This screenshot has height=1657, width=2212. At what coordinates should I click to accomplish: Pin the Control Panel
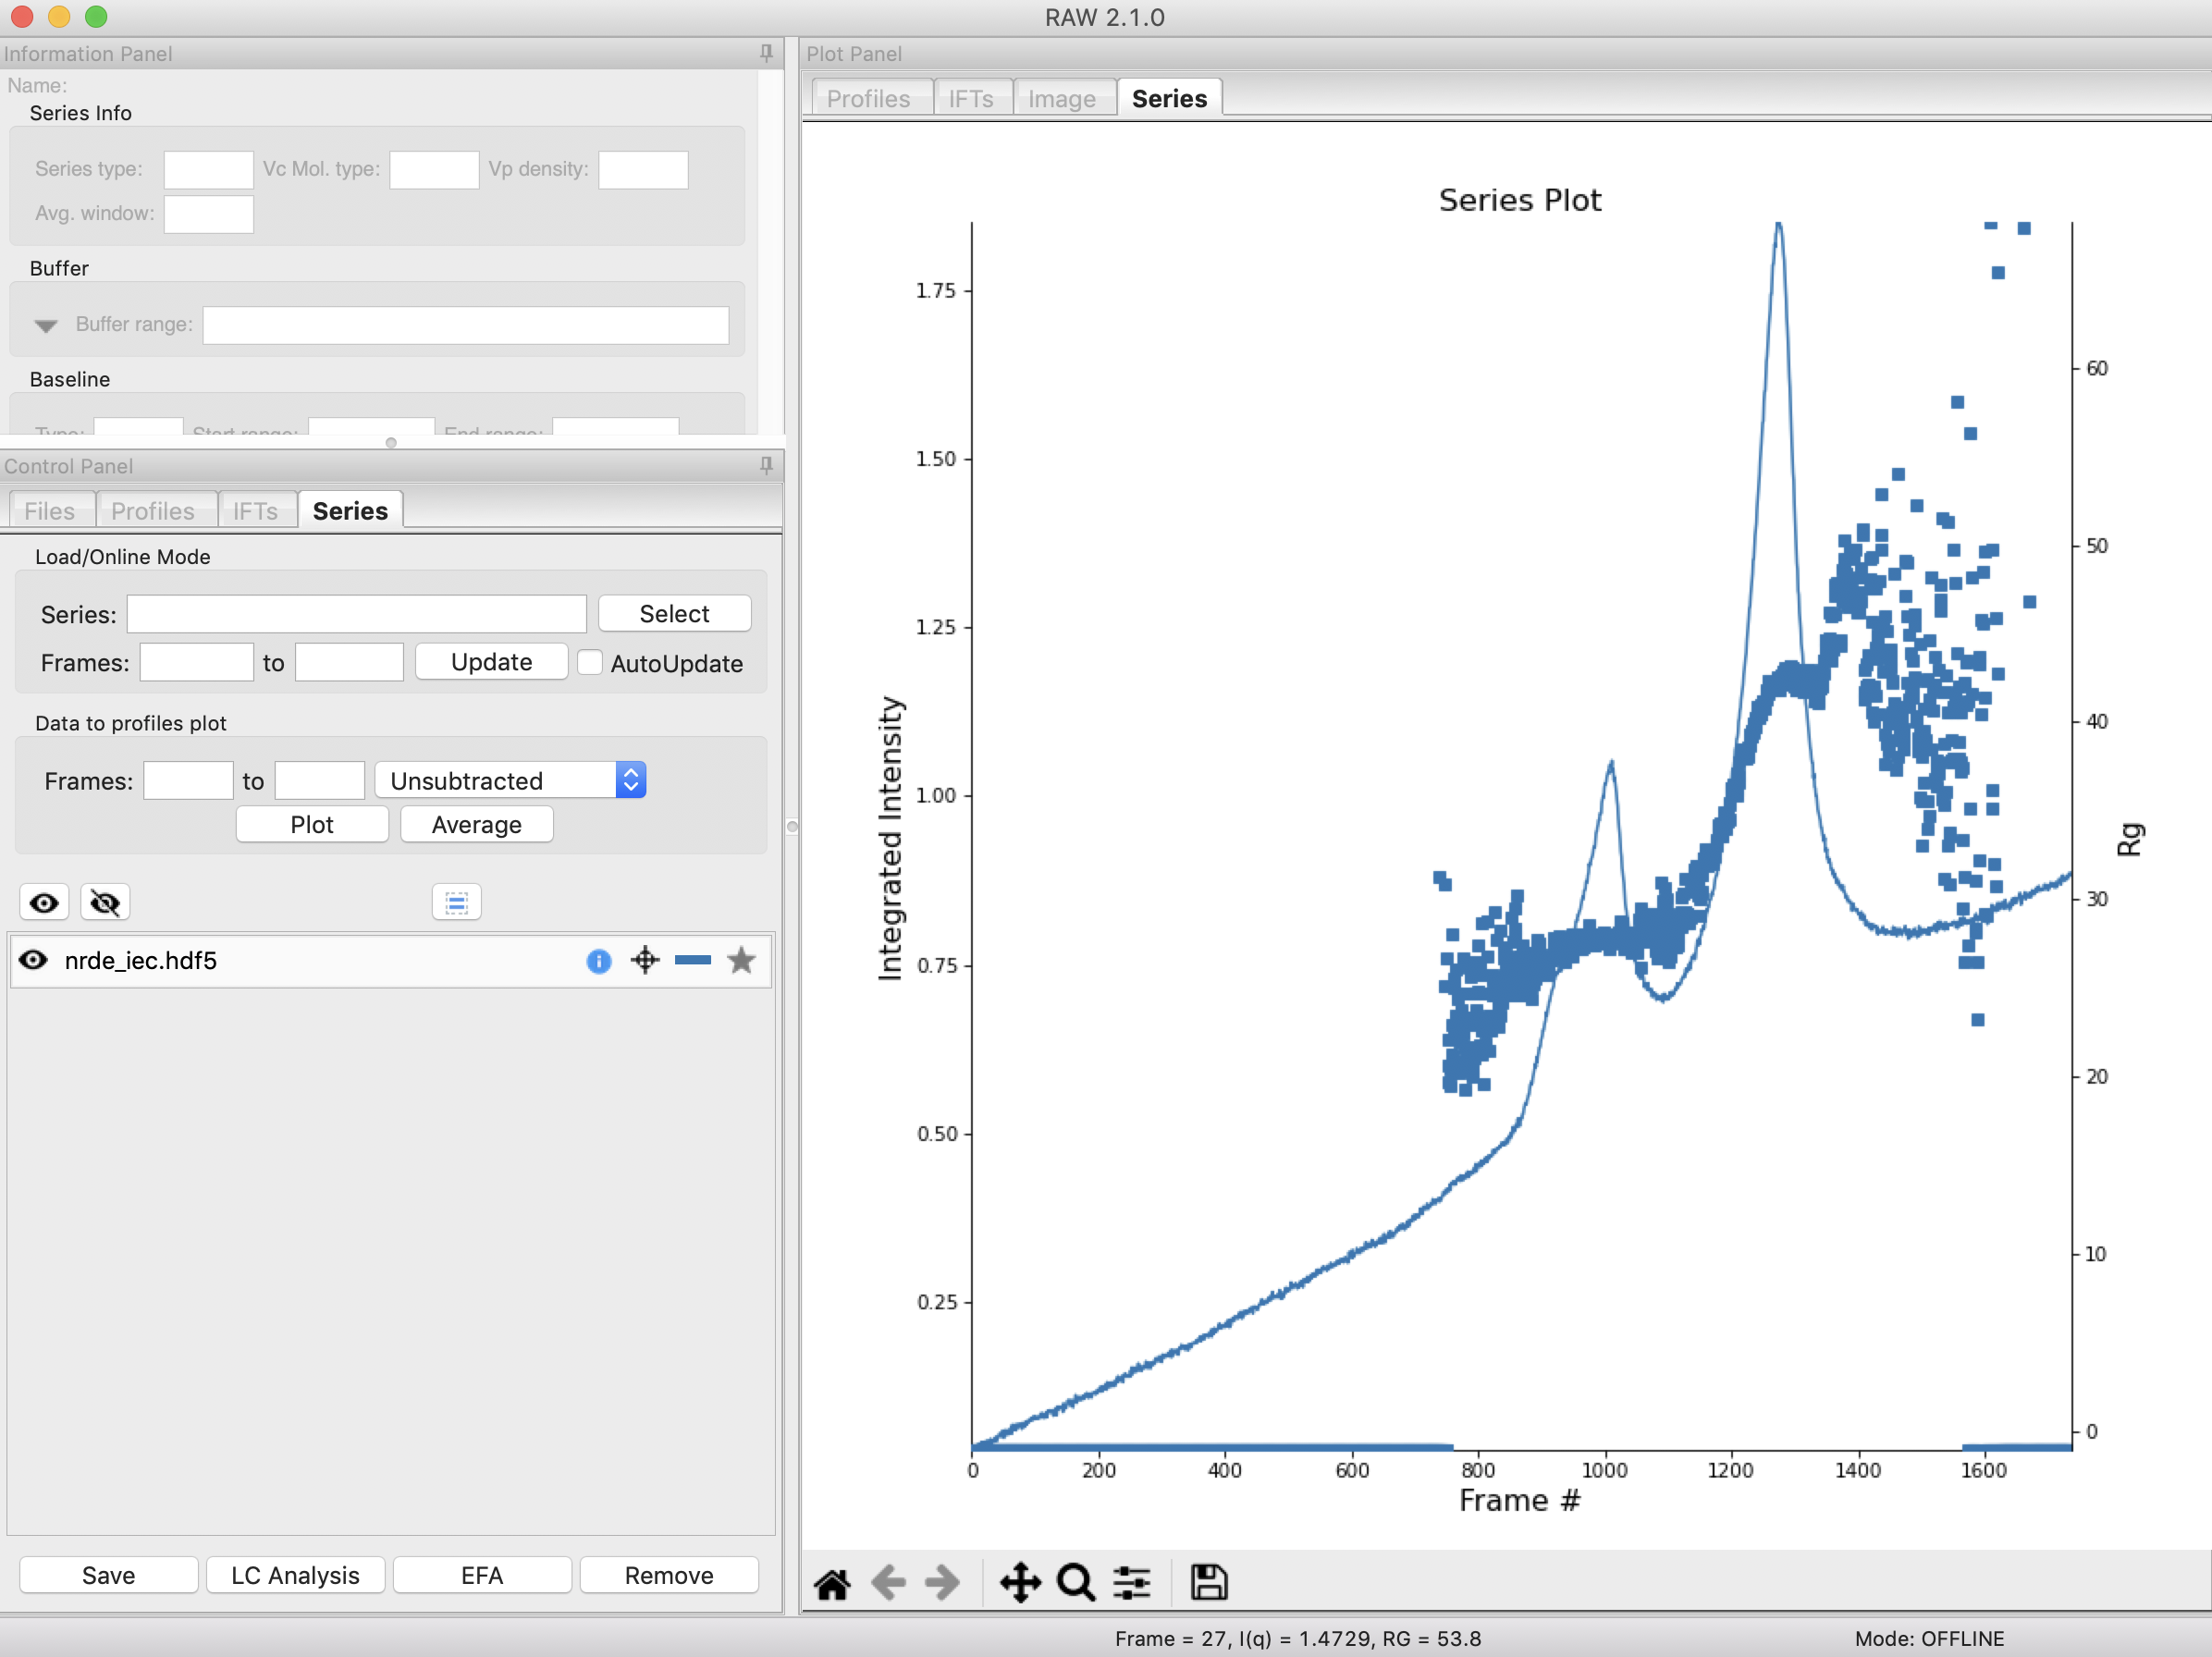pos(766,465)
